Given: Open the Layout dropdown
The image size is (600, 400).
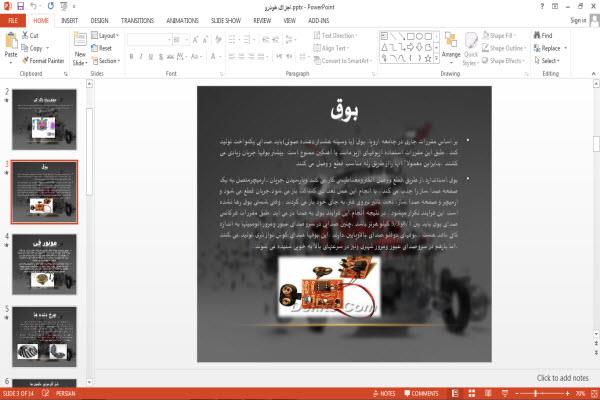Looking at the screenshot, I should [105, 36].
